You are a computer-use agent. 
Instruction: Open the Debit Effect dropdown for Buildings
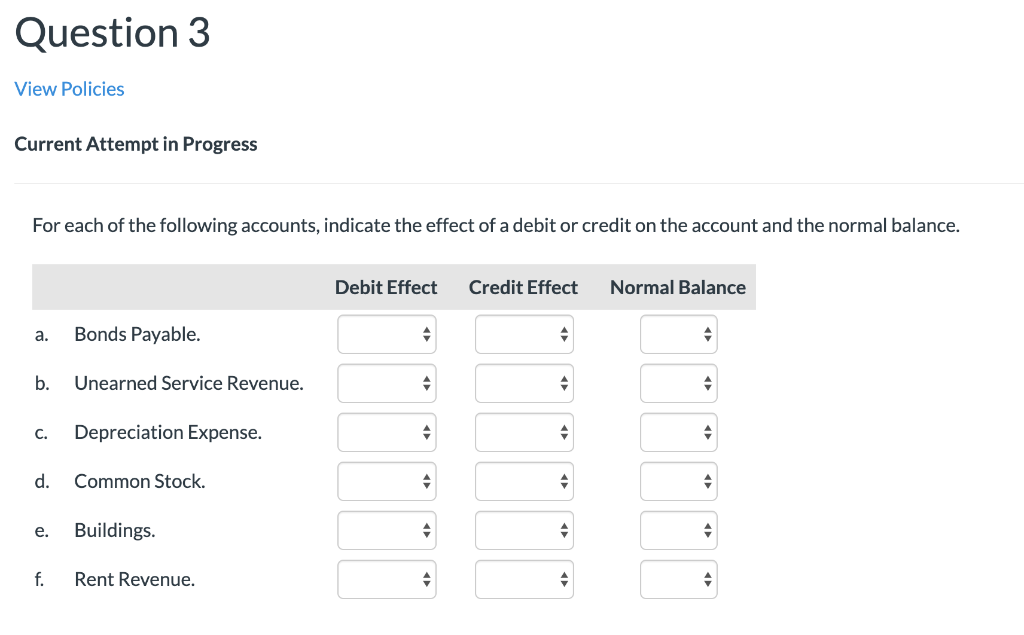click(x=387, y=530)
